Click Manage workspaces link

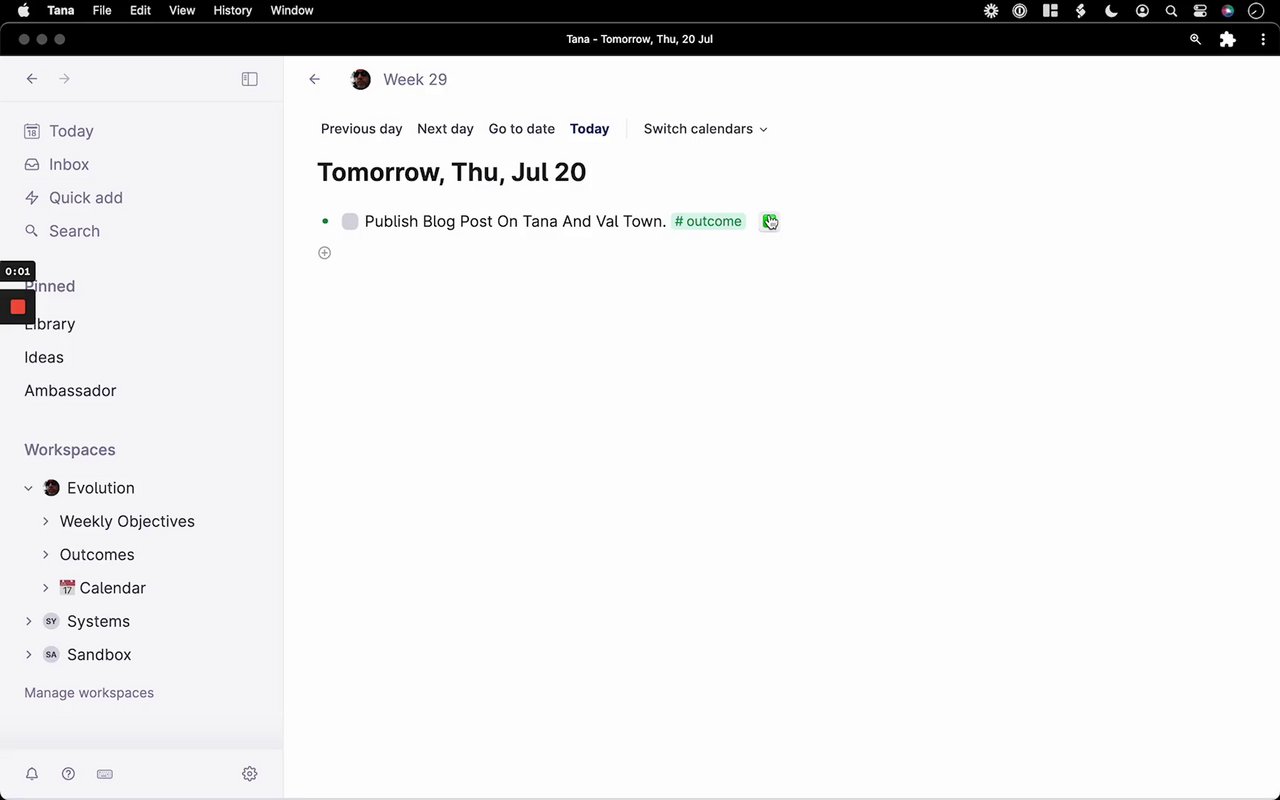(89, 693)
